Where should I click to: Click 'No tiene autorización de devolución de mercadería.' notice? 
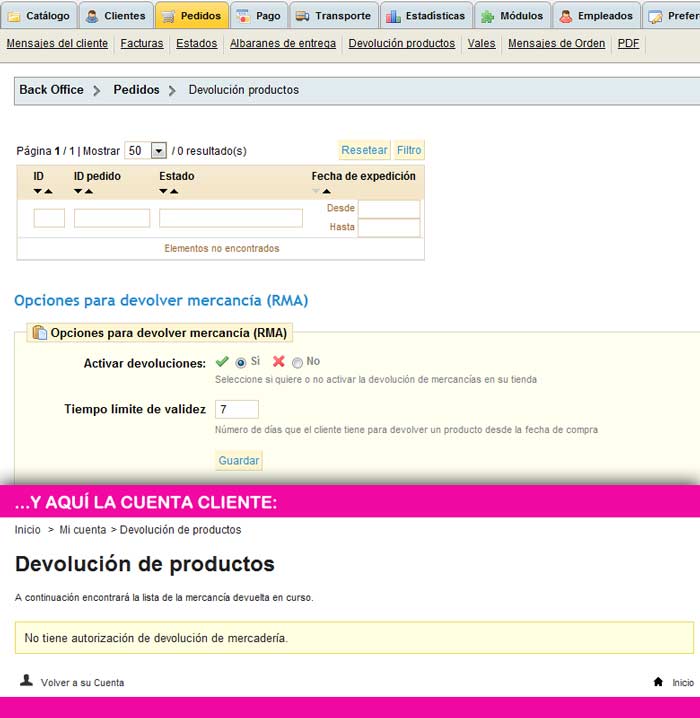coord(354,638)
